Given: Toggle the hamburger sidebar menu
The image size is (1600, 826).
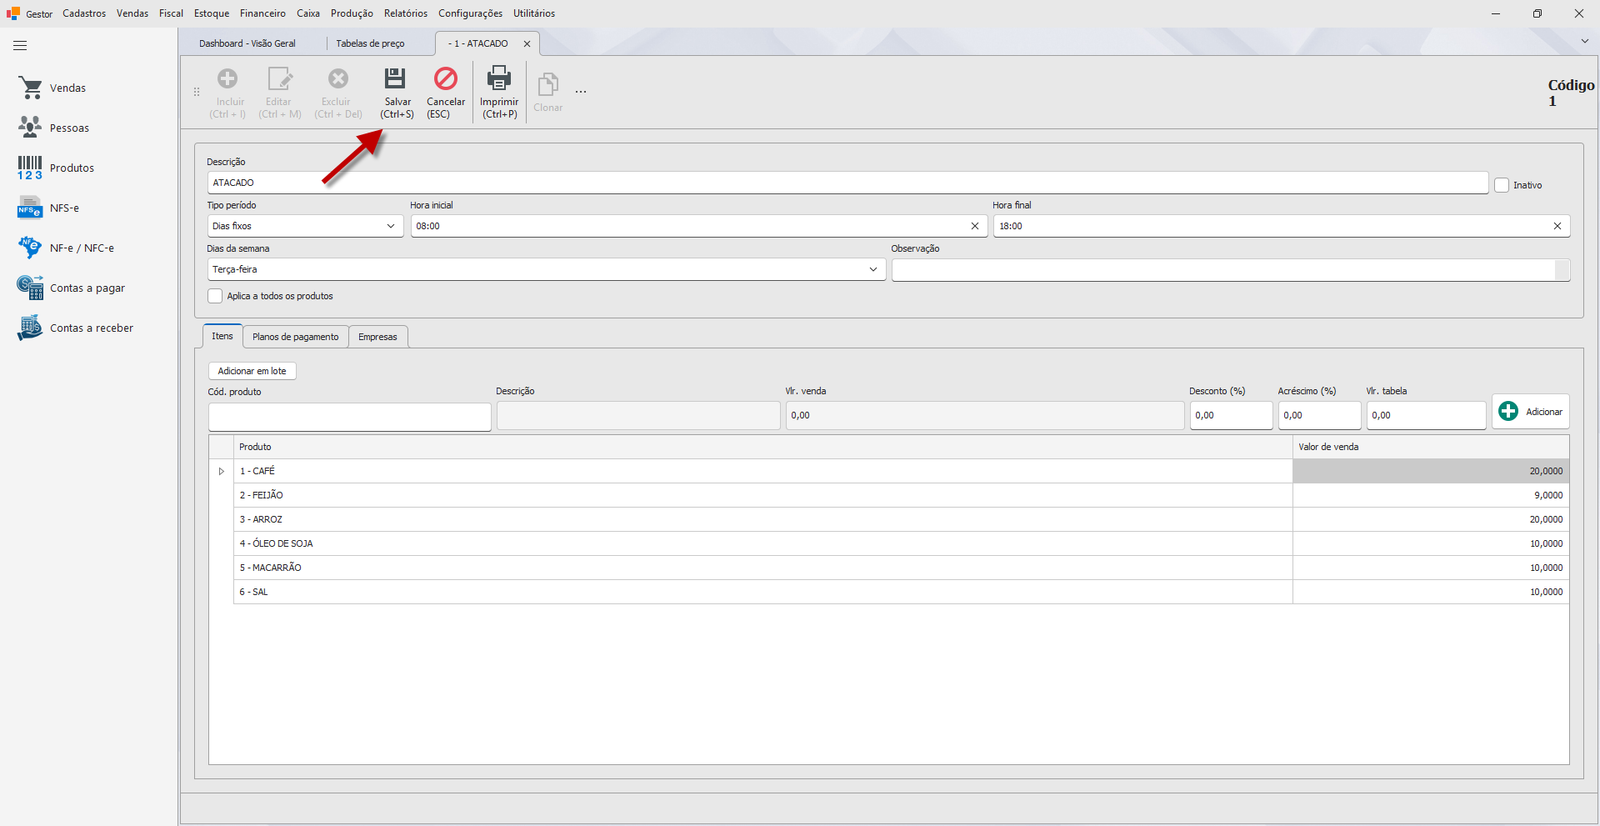Looking at the screenshot, I should pyautogui.click(x=20, y=46).
